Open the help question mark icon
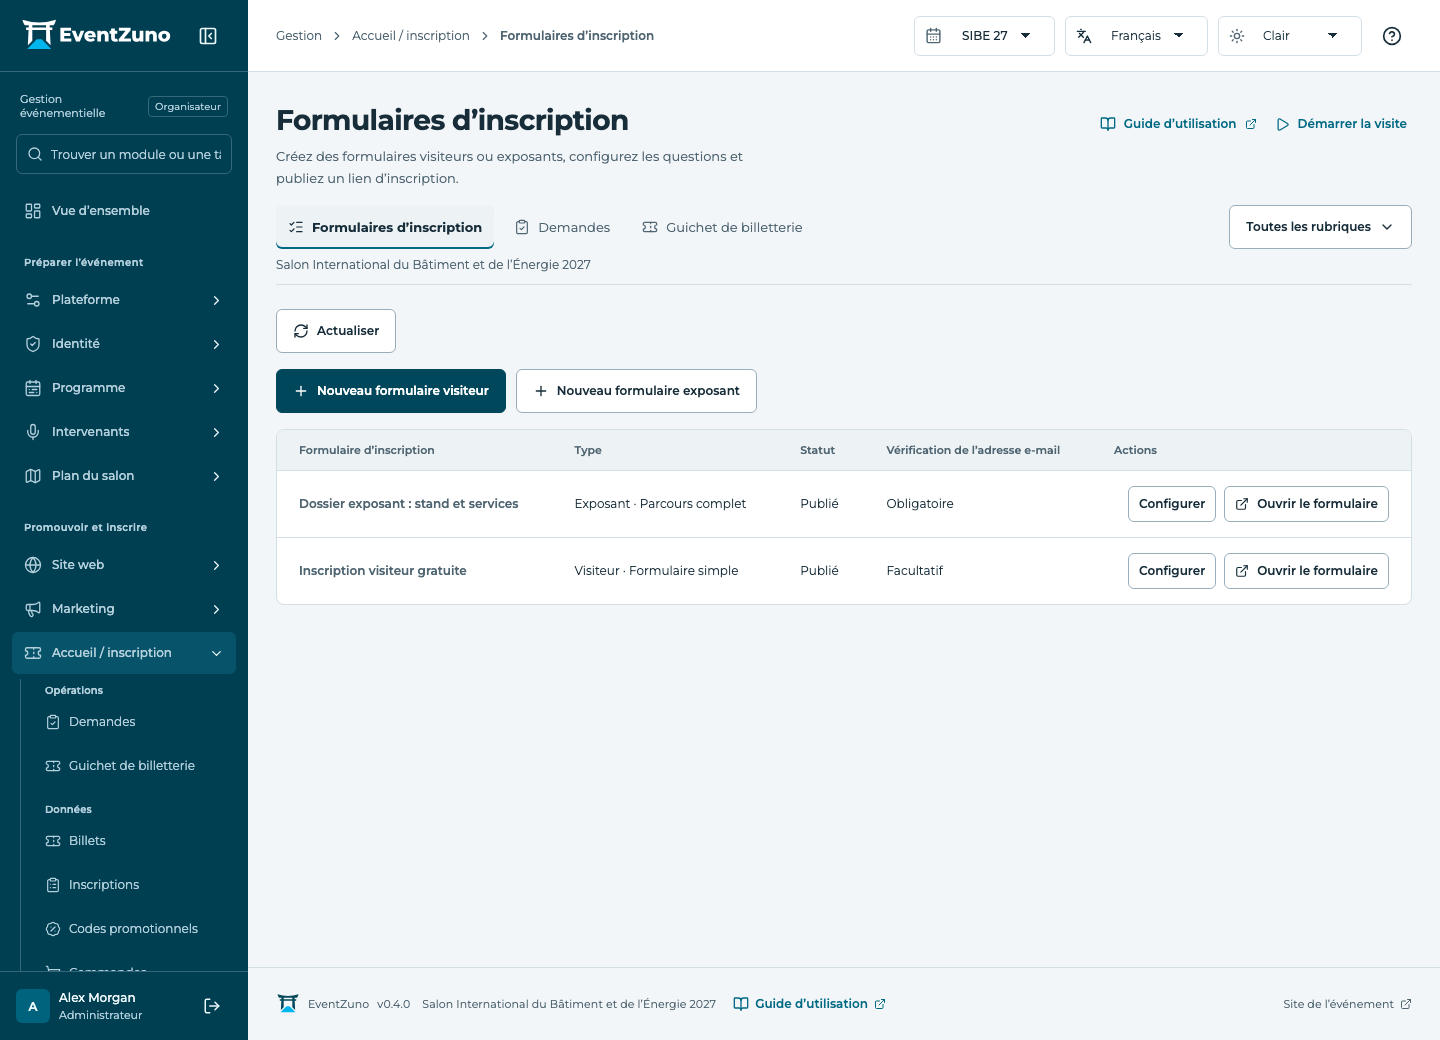 (1392, 36)
